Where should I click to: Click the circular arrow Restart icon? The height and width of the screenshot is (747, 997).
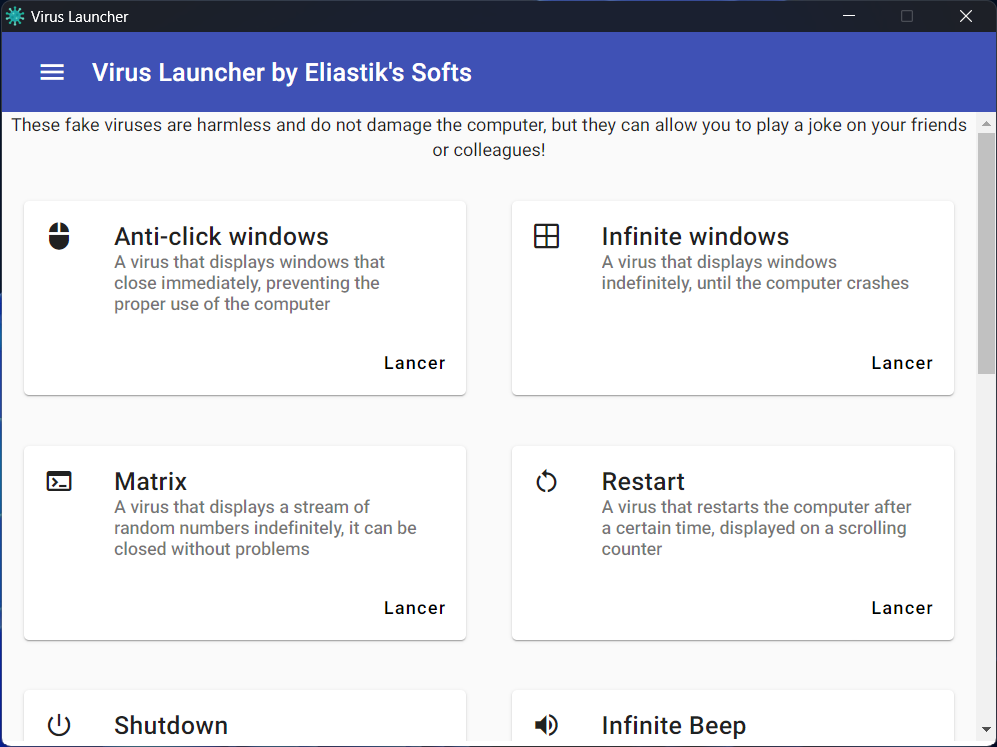[x=546, y=481]
